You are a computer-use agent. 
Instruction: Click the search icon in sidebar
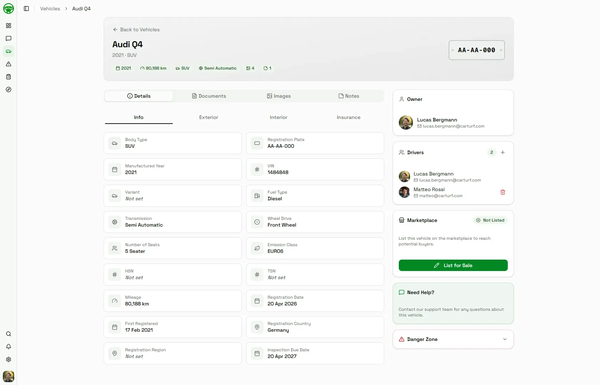coord(8,334)
